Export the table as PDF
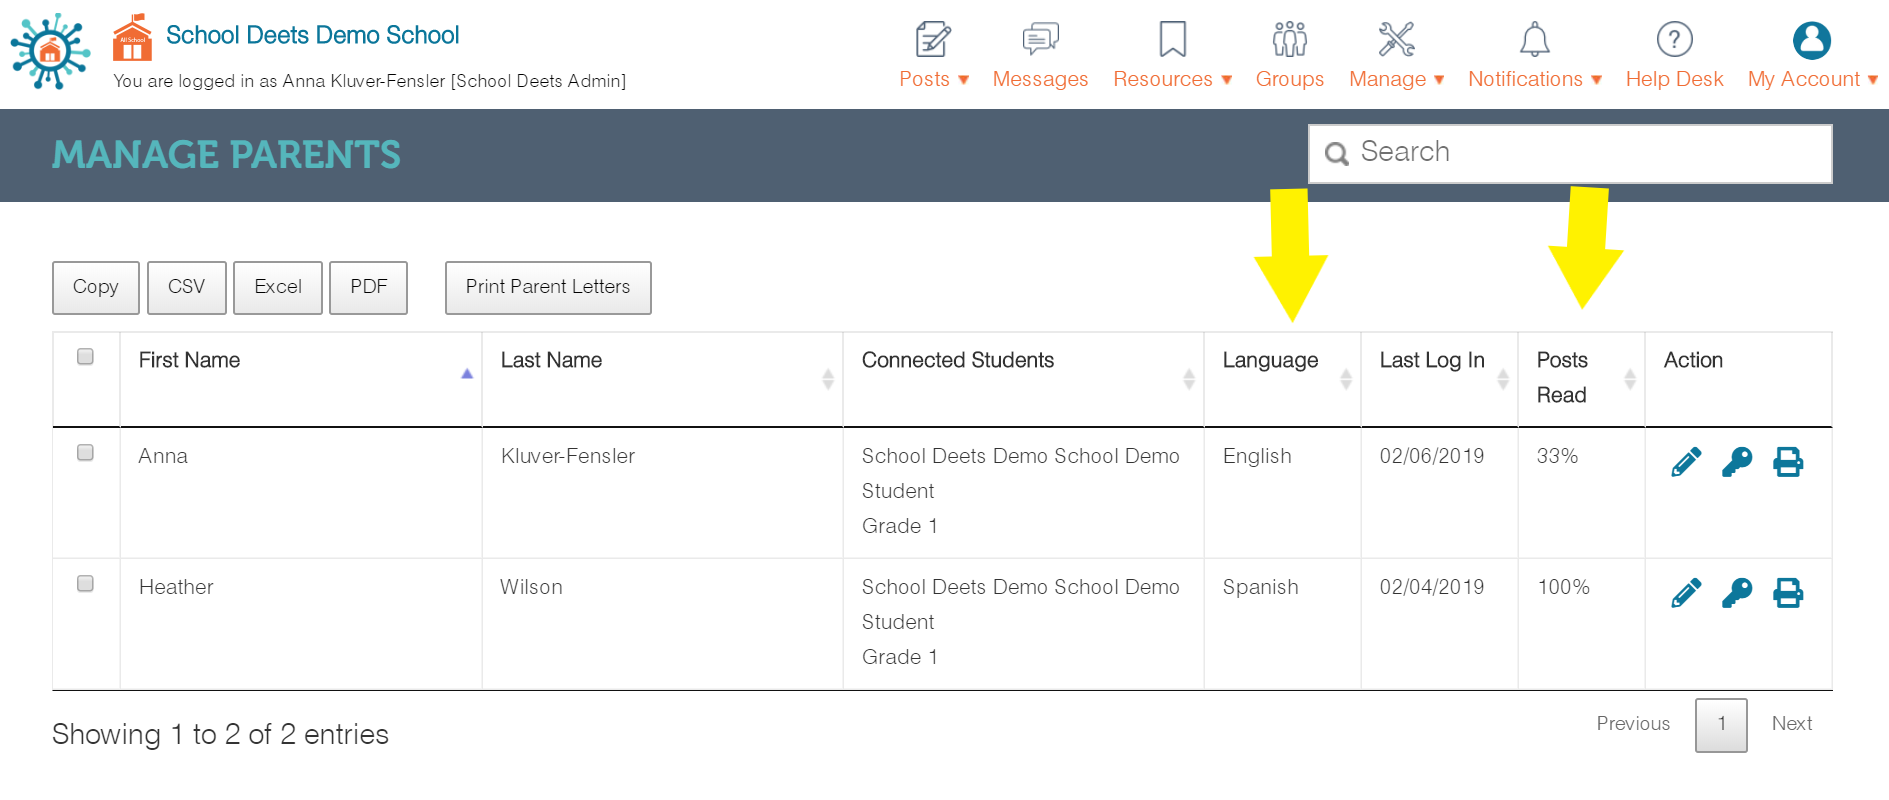Image resolution: width=1889 pixels, height=800 pixels. [x=369, y=288]
